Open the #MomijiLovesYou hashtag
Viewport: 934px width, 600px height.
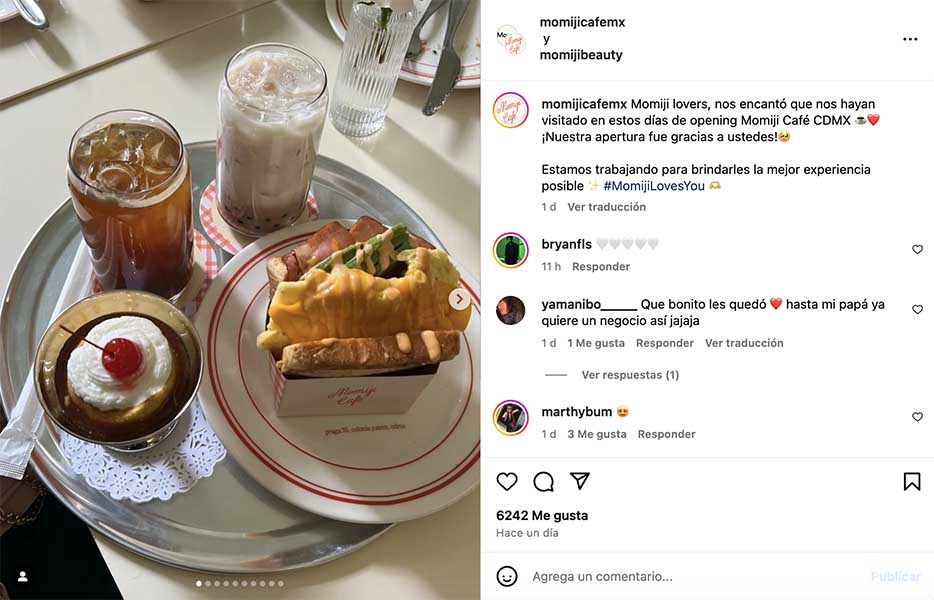click(654, 186)
